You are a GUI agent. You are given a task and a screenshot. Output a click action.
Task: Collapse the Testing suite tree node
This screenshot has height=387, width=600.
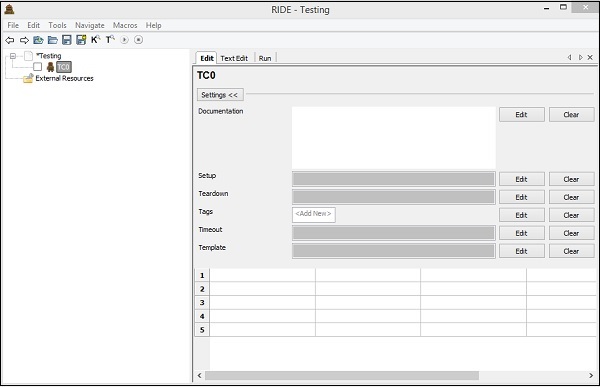point(13,56)
